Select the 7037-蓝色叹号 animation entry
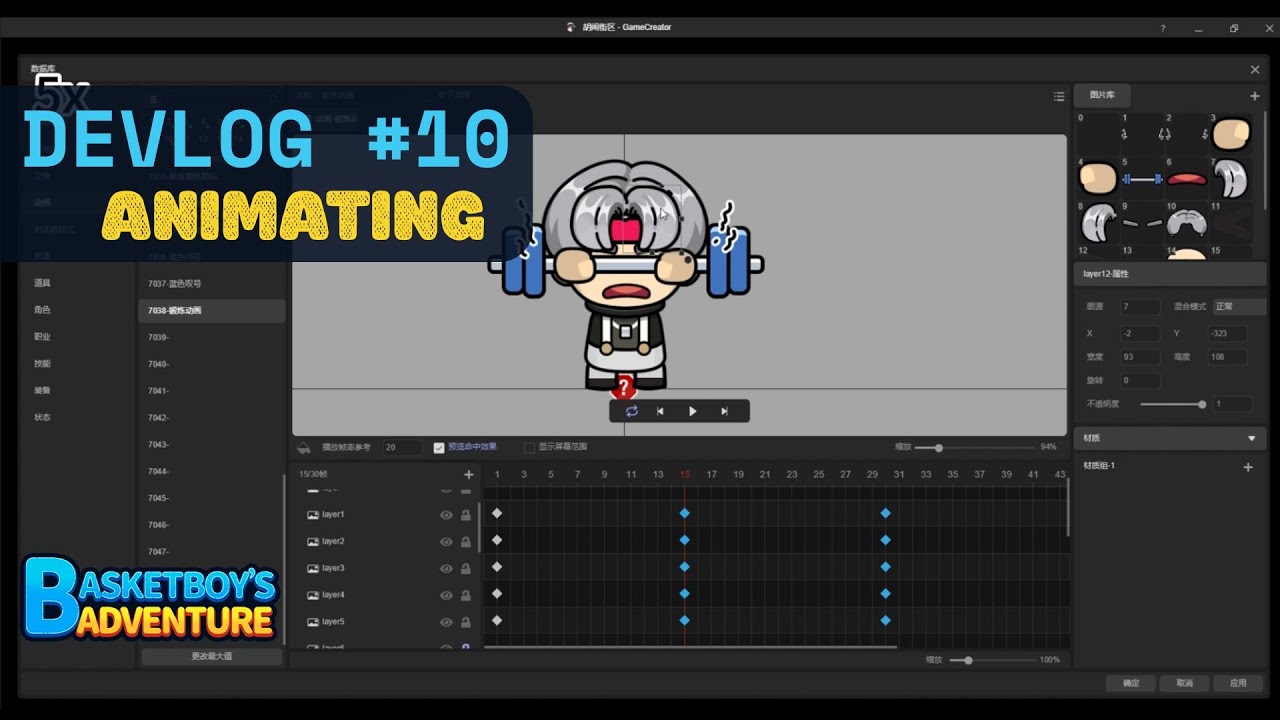 pyautogui.click(x=211, y=284)
